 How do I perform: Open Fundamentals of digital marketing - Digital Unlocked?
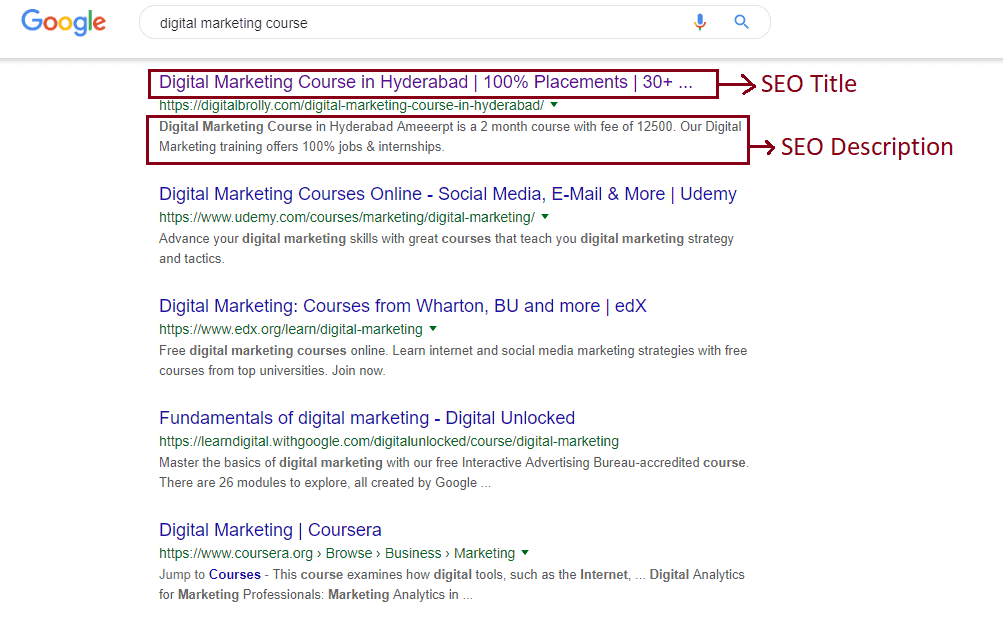pos(367,418)
